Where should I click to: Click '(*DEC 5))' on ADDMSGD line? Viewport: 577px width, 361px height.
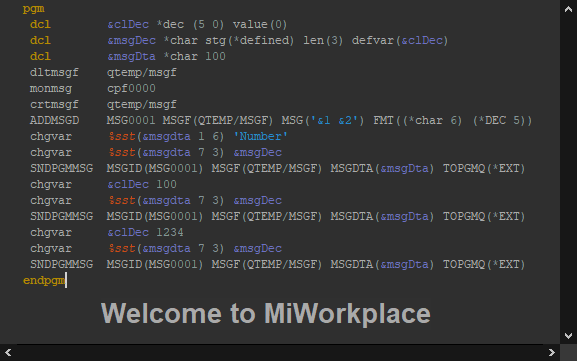[x=503, y=121]
